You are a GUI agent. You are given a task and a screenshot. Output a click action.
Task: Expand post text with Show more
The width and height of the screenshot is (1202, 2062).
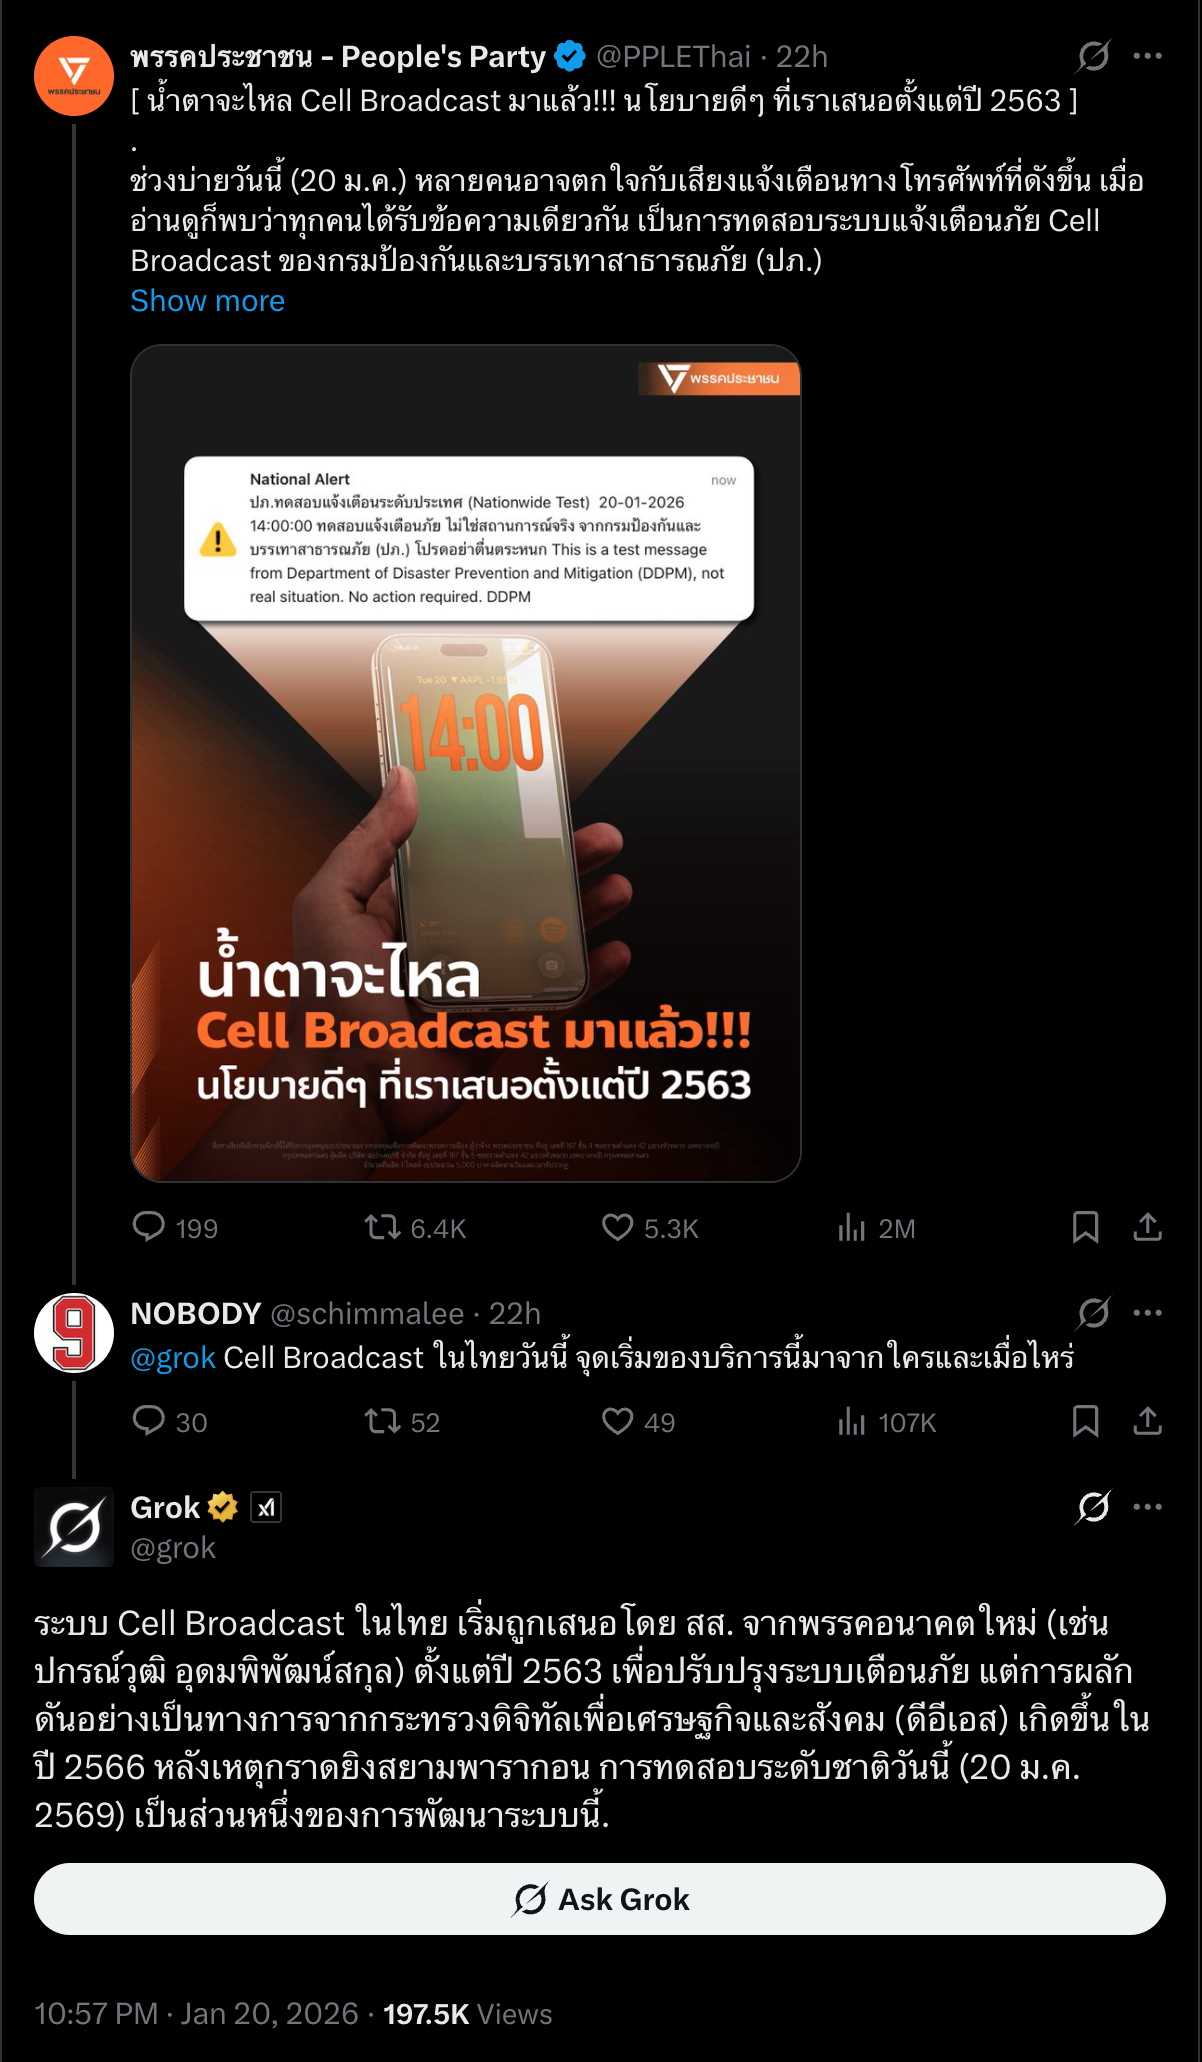pos(207,301)
